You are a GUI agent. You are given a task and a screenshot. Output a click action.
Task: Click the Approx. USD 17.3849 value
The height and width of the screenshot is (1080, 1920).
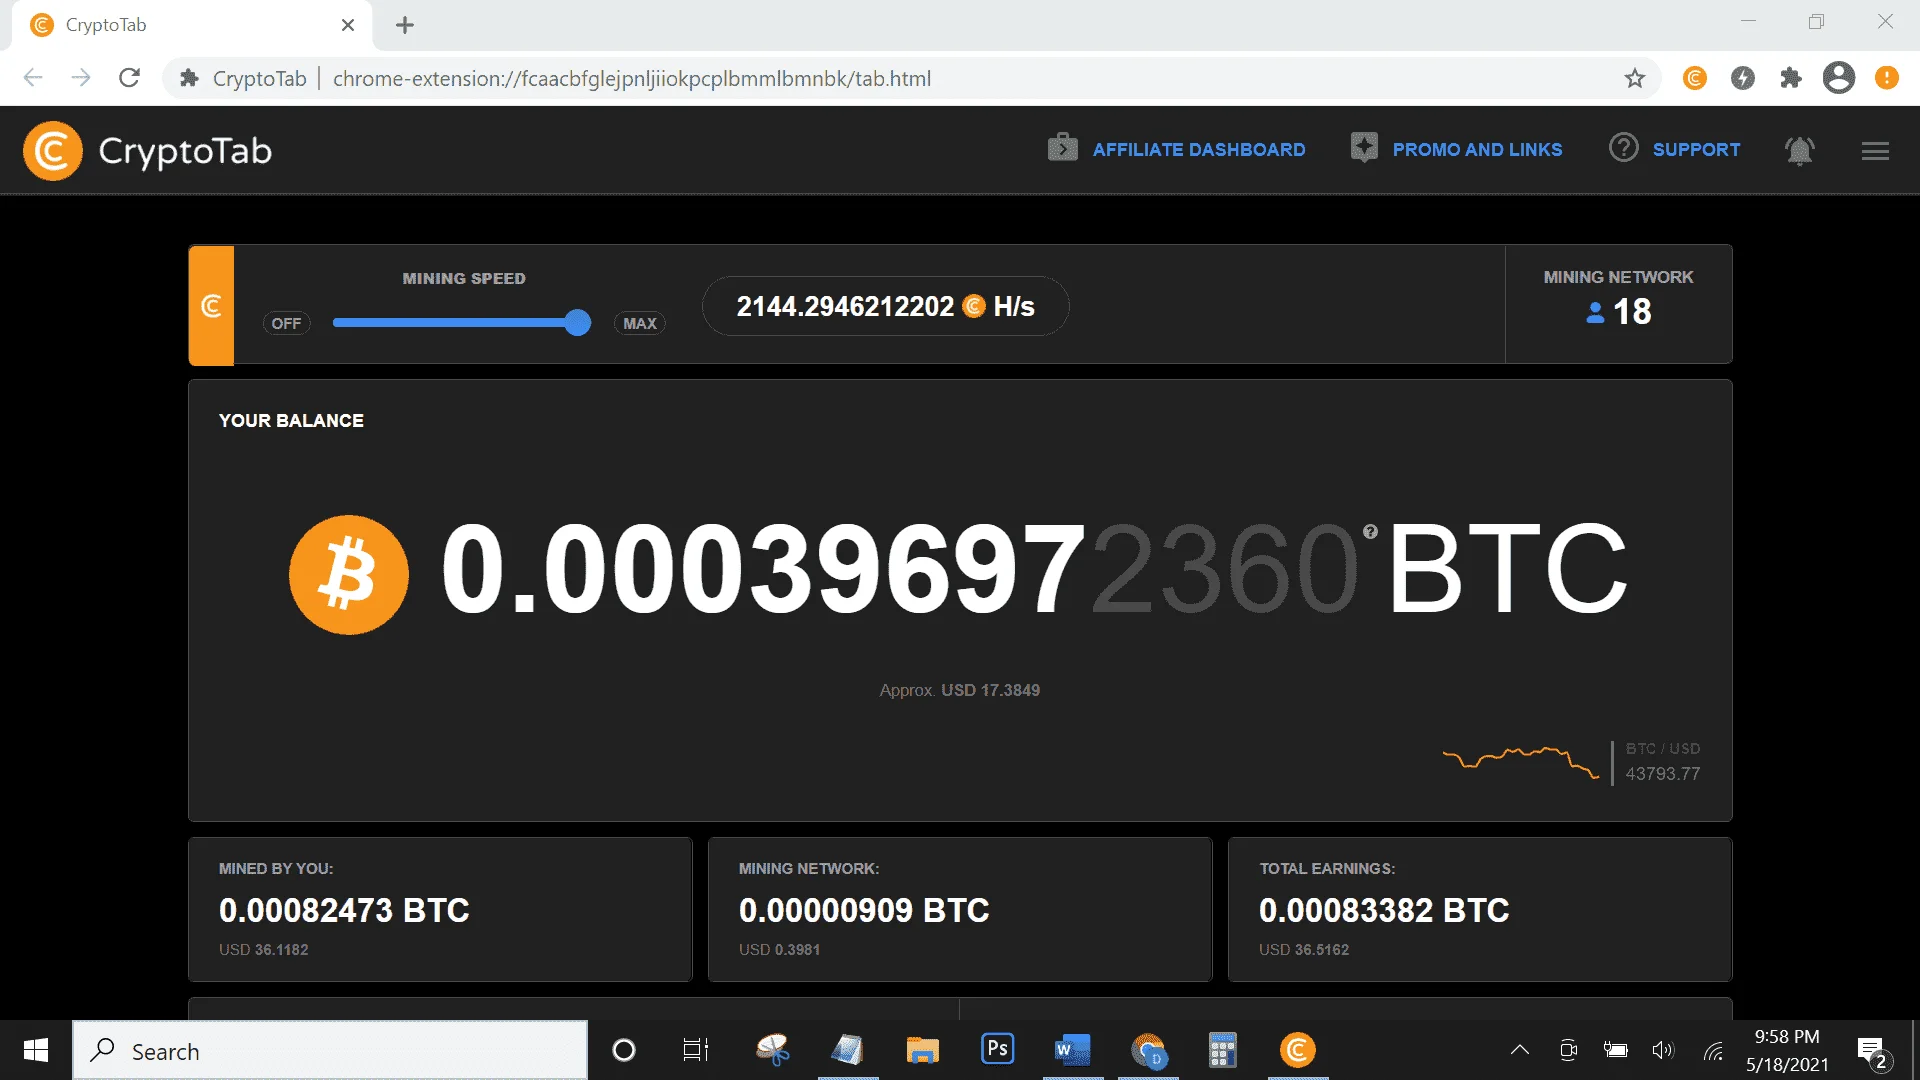(x=960, y=690)
